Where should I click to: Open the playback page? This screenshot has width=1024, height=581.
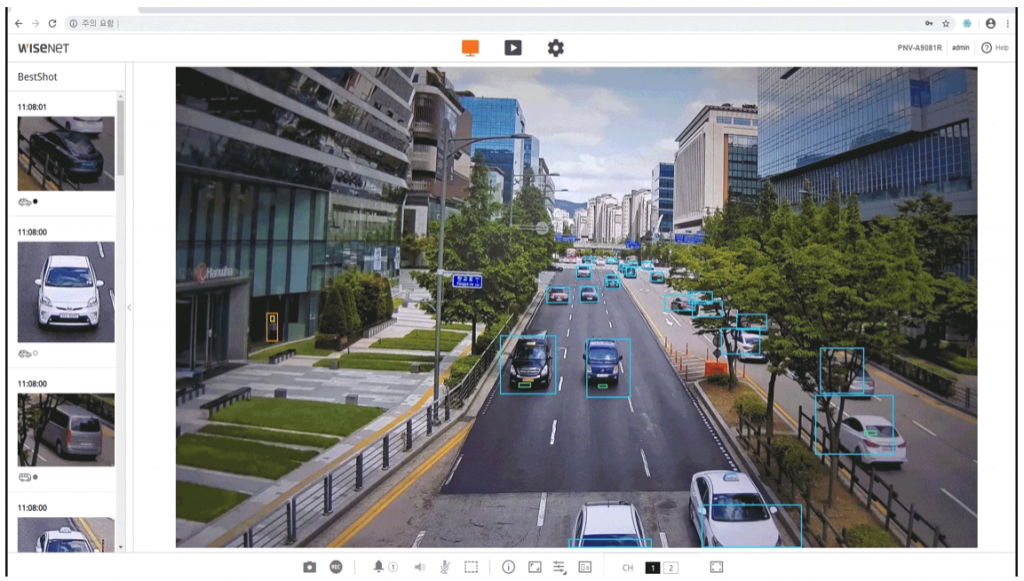click(513, 48)
